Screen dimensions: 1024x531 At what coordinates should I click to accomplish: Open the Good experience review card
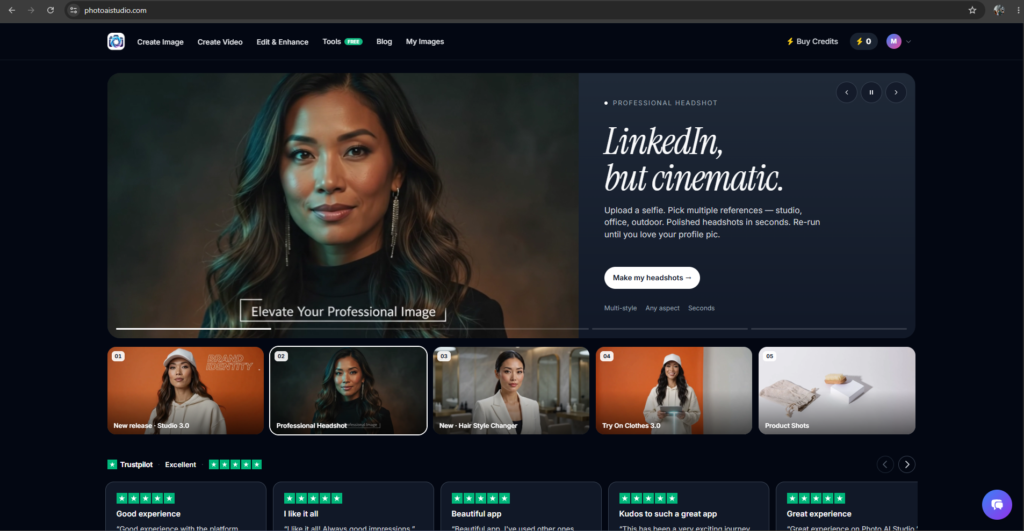[185, 506]
